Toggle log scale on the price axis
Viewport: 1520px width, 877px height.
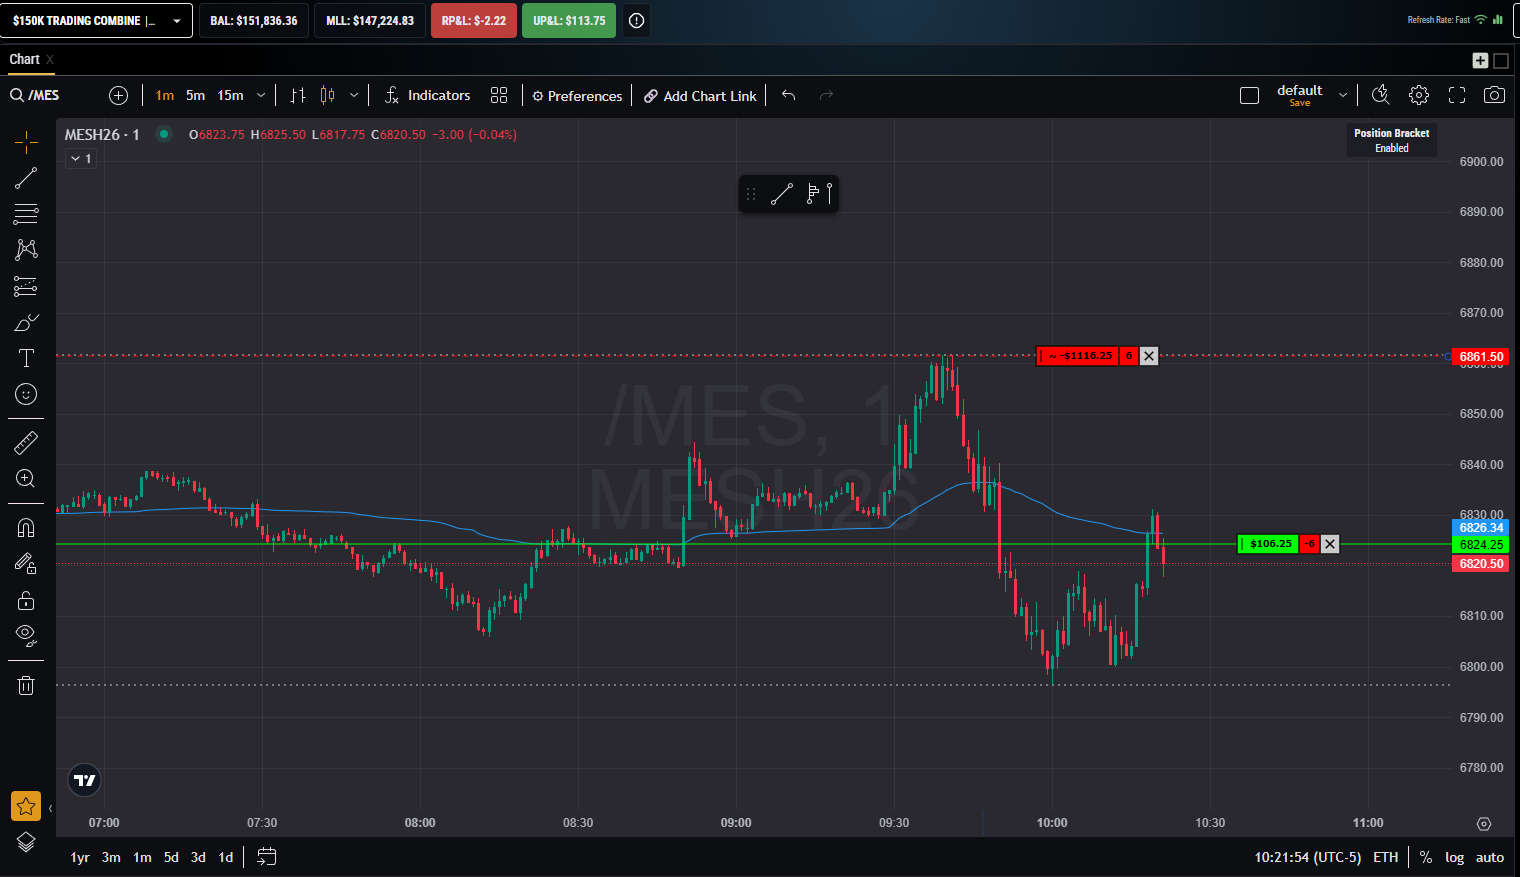(1454, 857)
